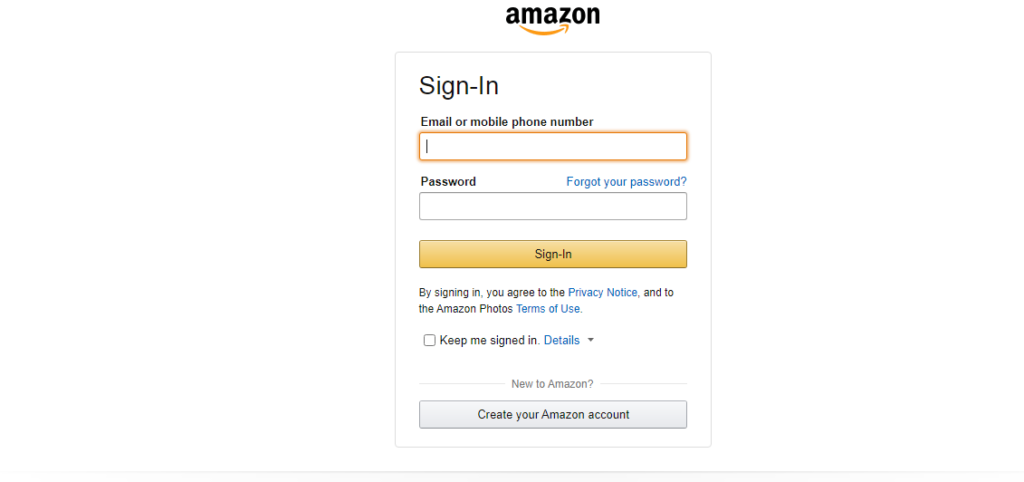Click inside the Password input box

(552, 206)
